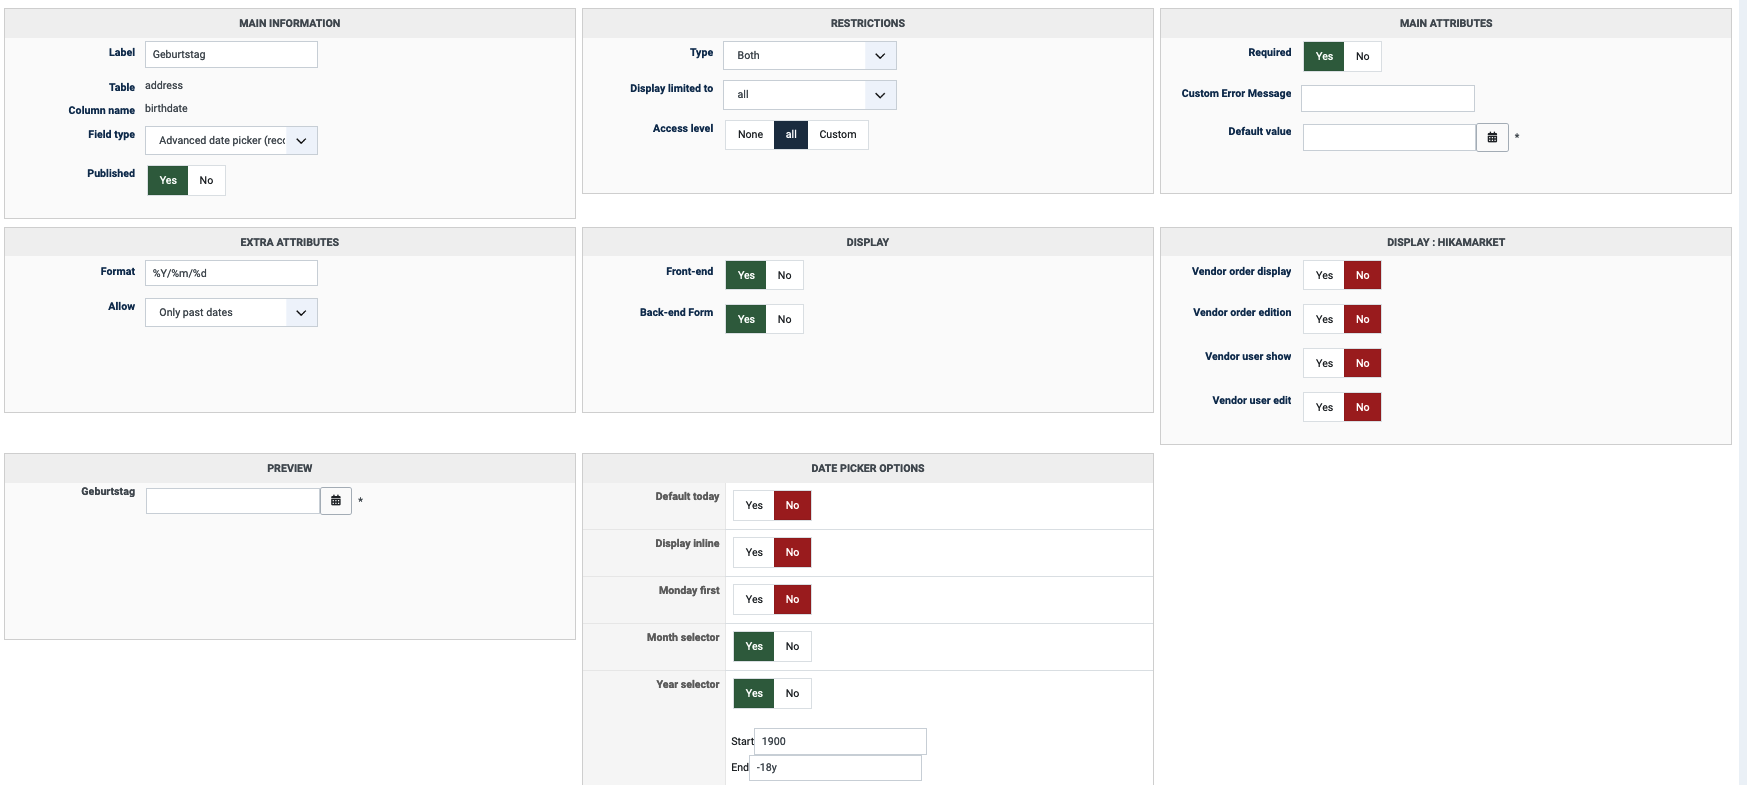Expand the Field type dropdown
This screenshot has height=785, width=1747.
tap(231, 141)
